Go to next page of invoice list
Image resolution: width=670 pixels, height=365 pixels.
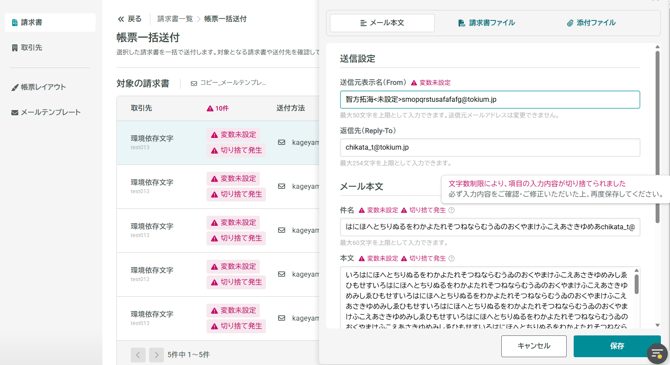pos(156,355)
